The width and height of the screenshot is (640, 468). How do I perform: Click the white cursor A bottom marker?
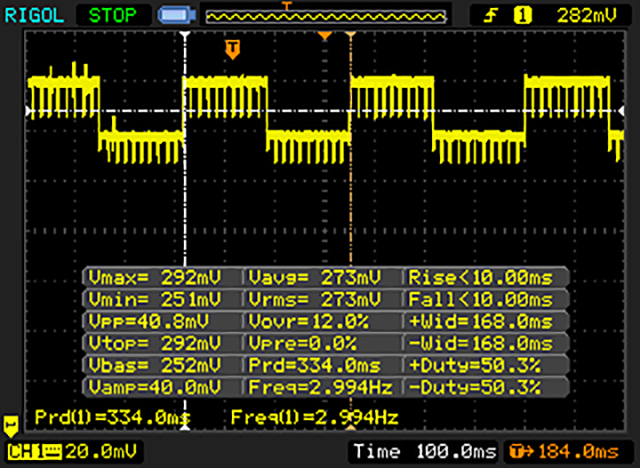click(x=185, y=427)
